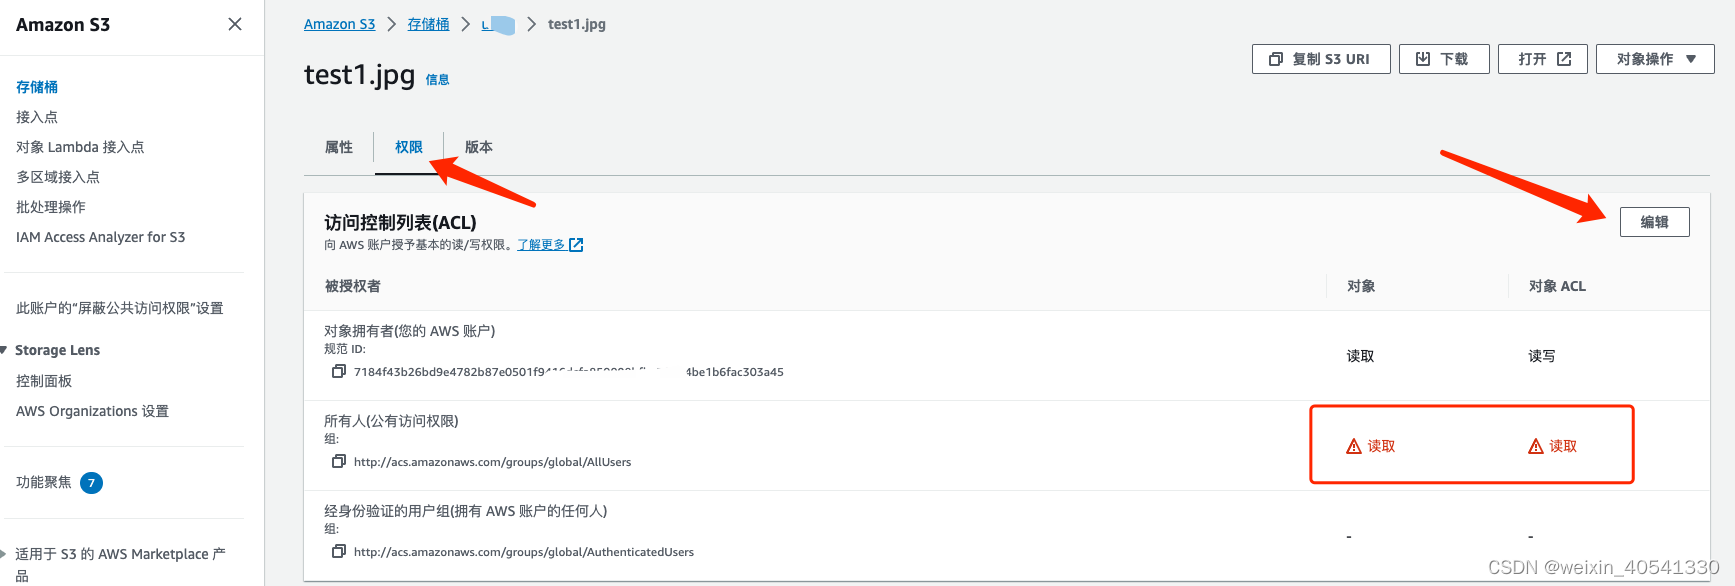1735x586 pixels.
Task: Open IAM Access Analyzer for S3
Action: point(100,237)
